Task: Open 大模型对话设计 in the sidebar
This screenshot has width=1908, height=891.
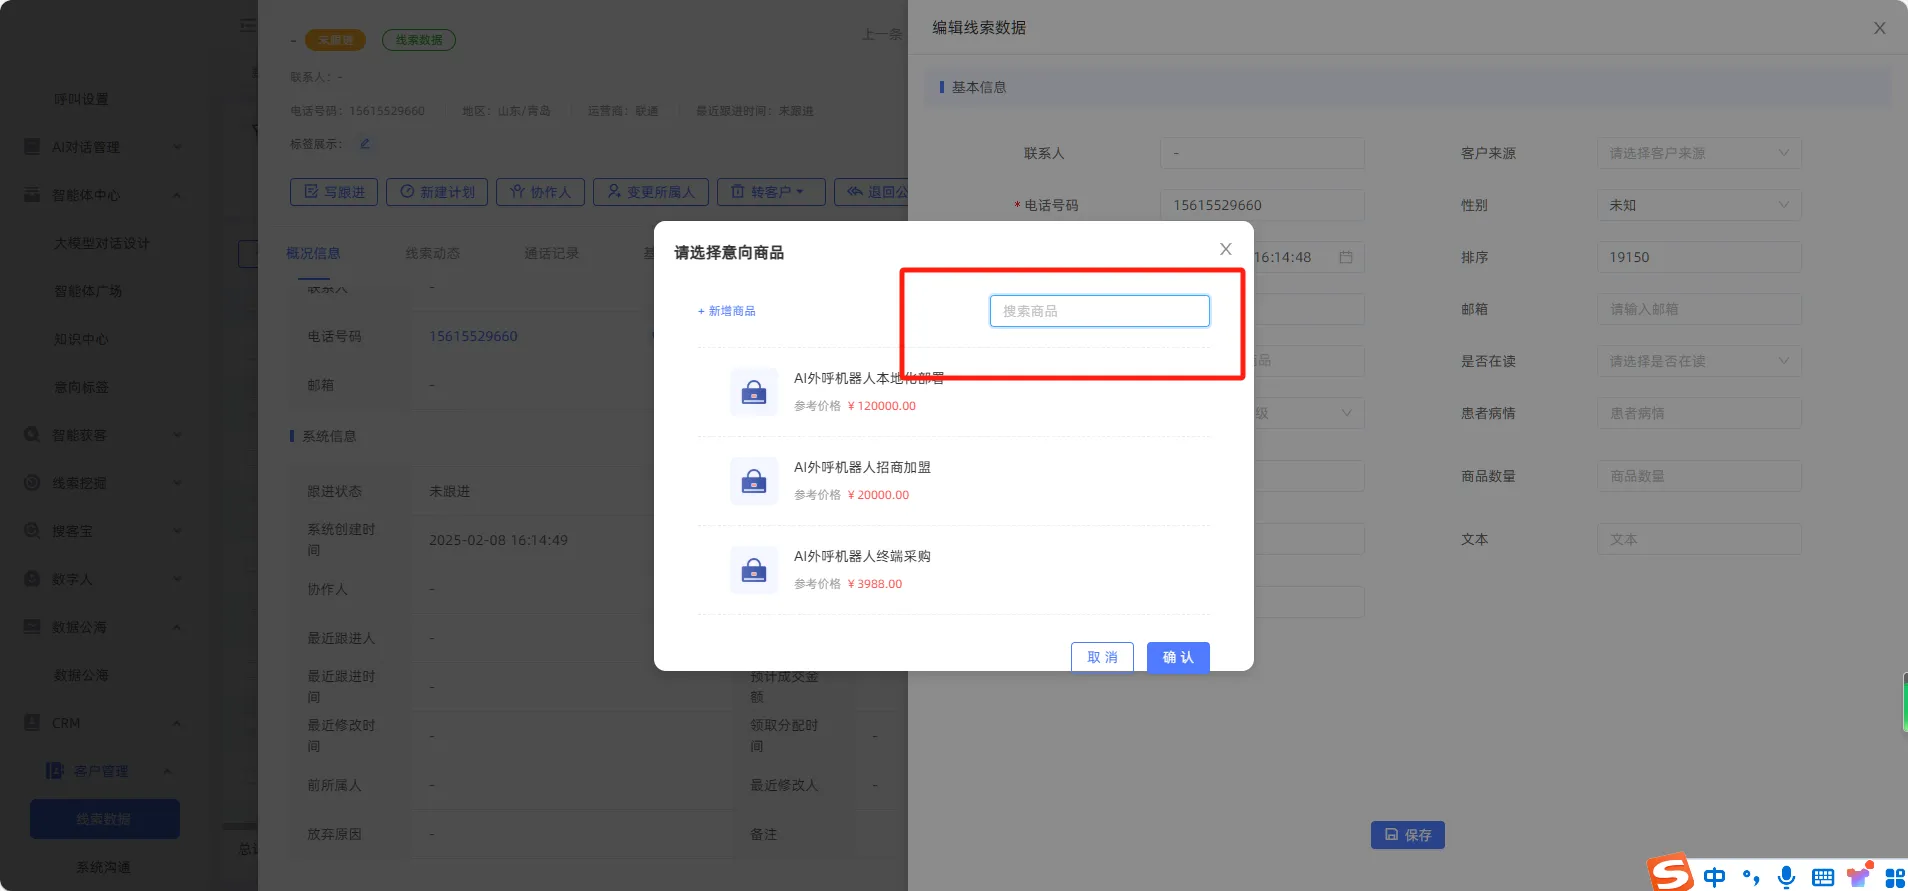Action: [101, 243]
